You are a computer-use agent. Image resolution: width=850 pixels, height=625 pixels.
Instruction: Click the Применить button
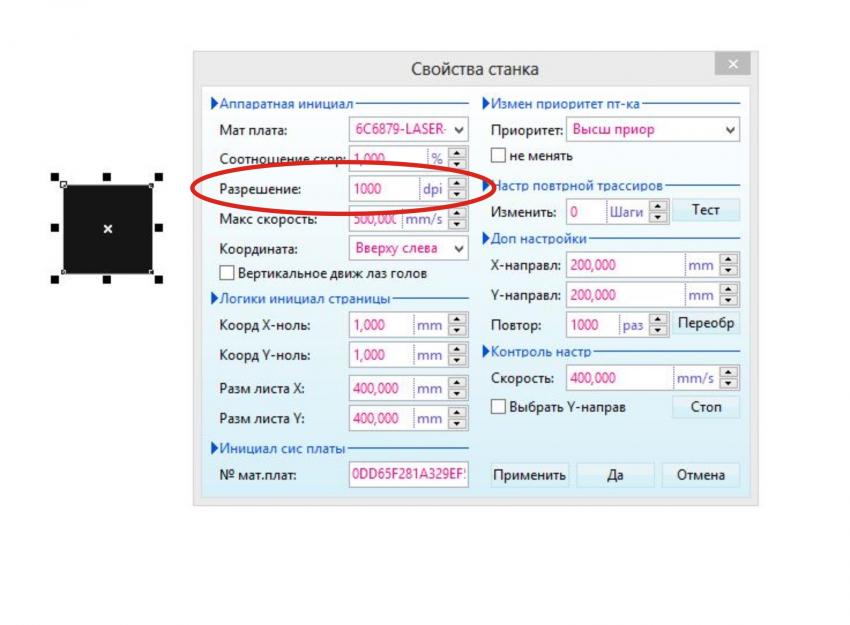(x=529, y=475)
